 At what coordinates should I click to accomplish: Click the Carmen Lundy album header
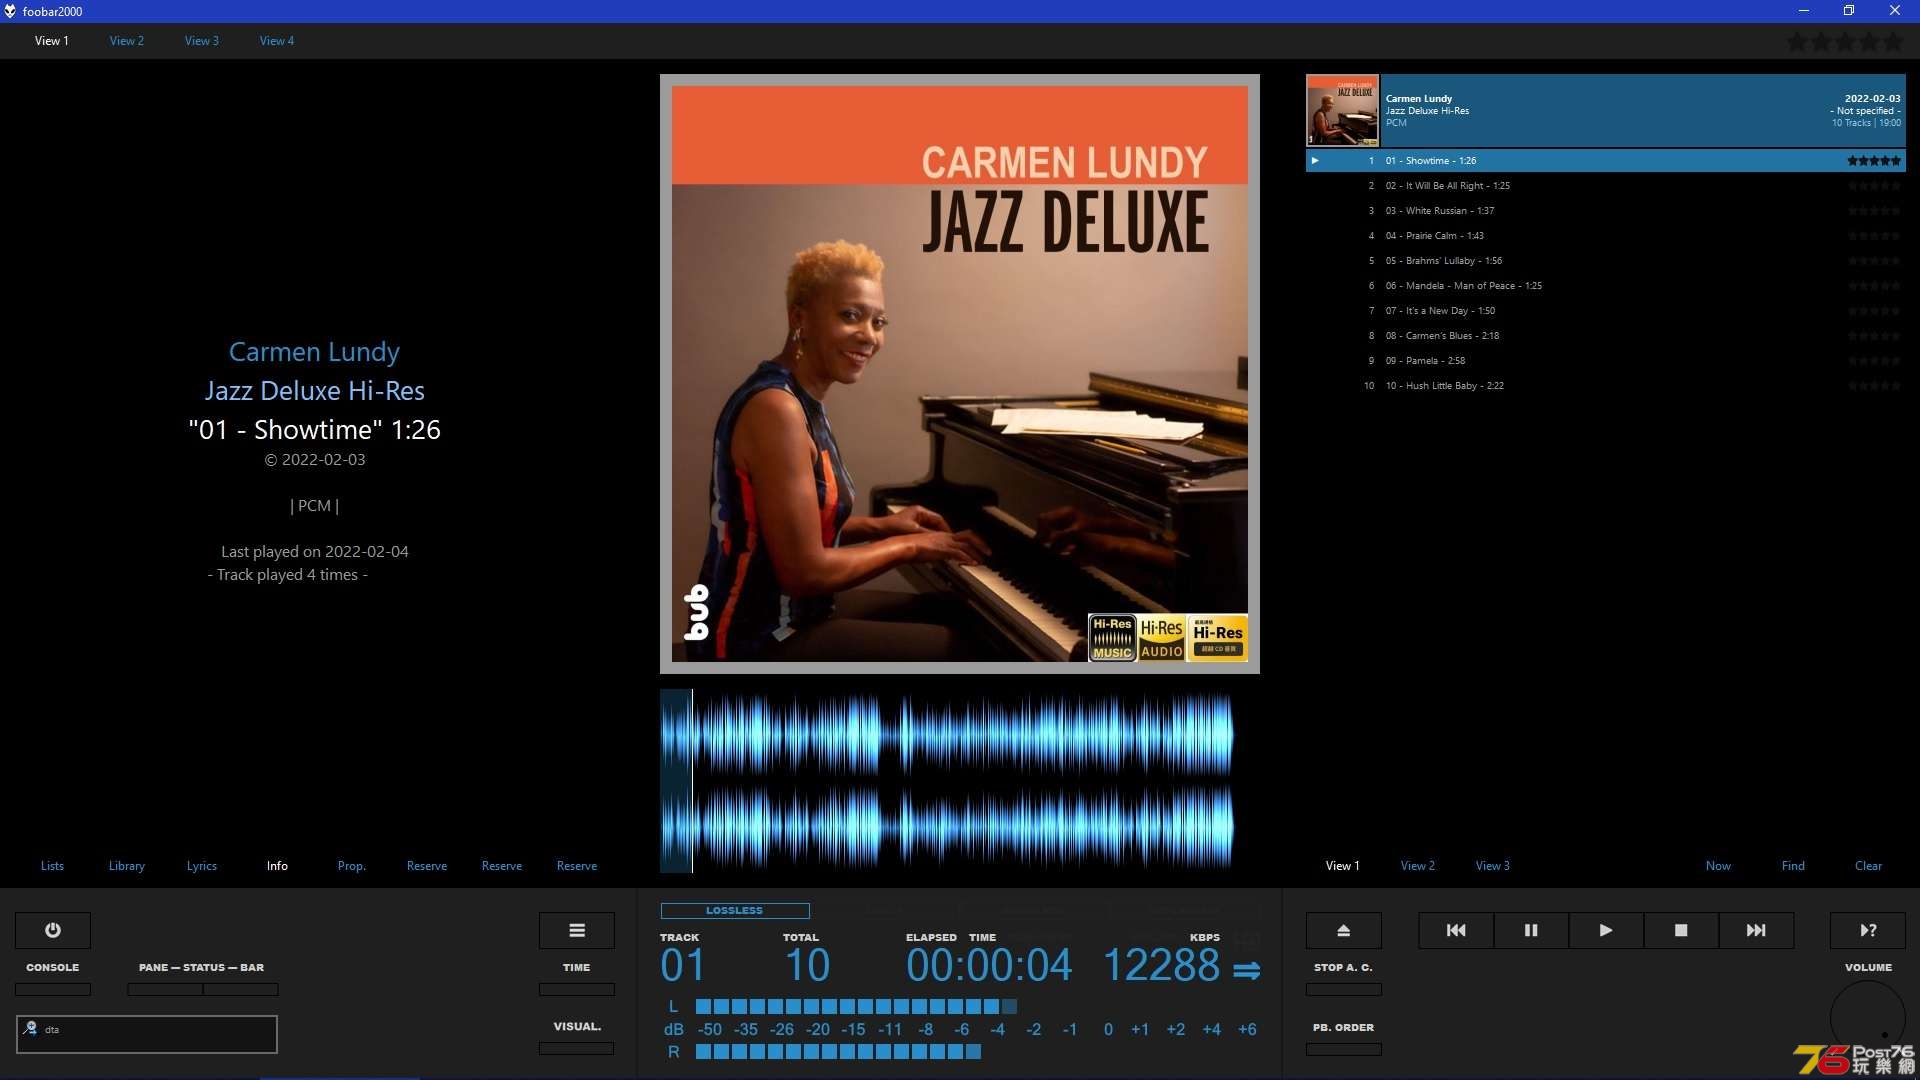click(1642, 111)
